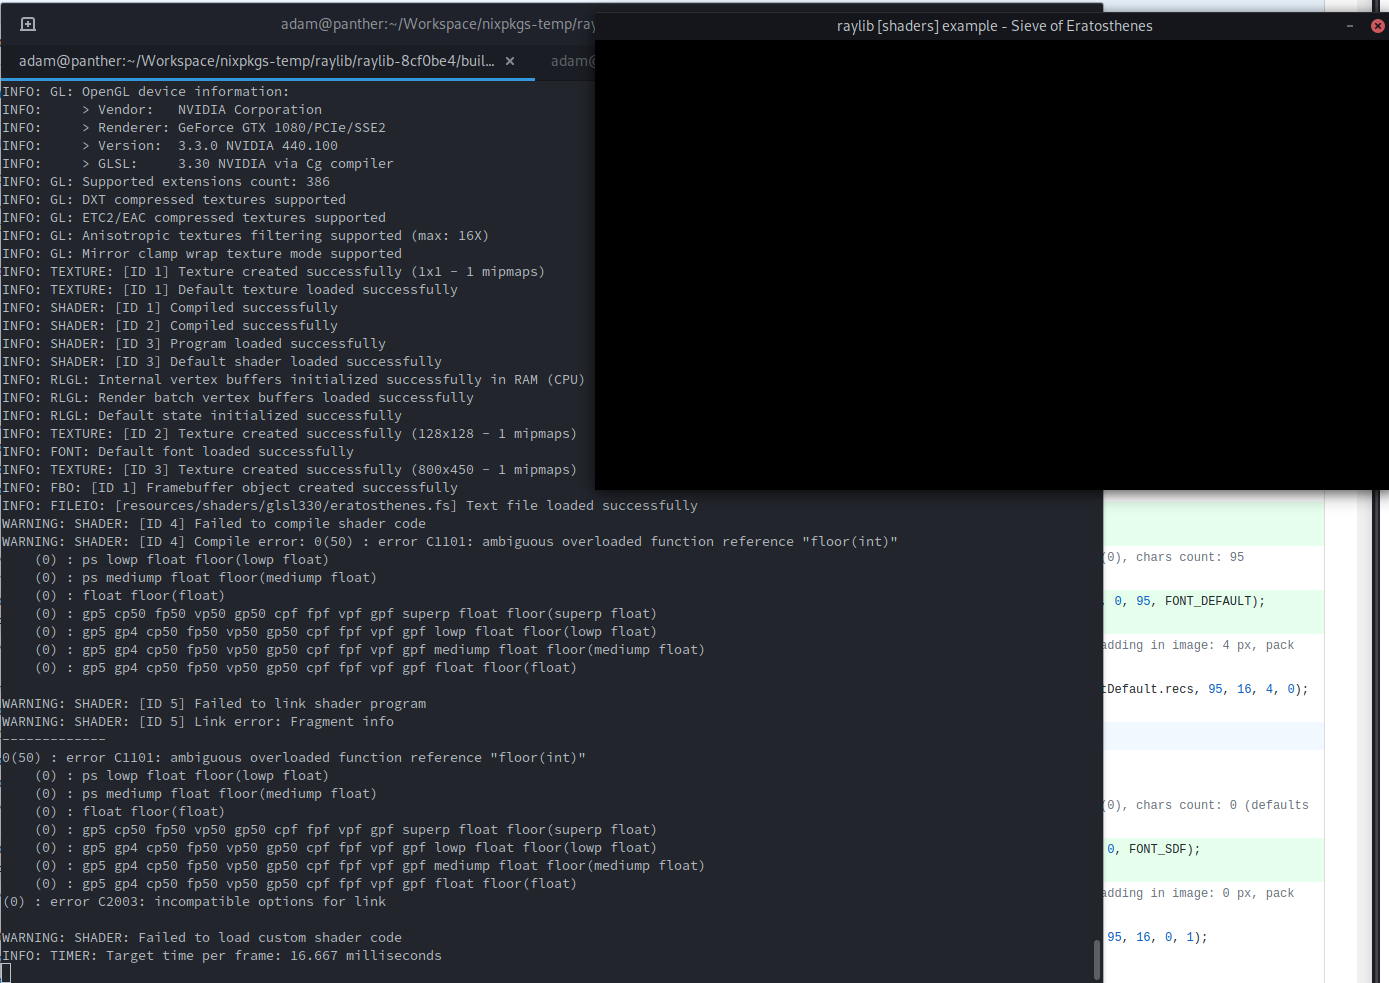Place the cursor at the terminal prompt

tap(10, 970)
